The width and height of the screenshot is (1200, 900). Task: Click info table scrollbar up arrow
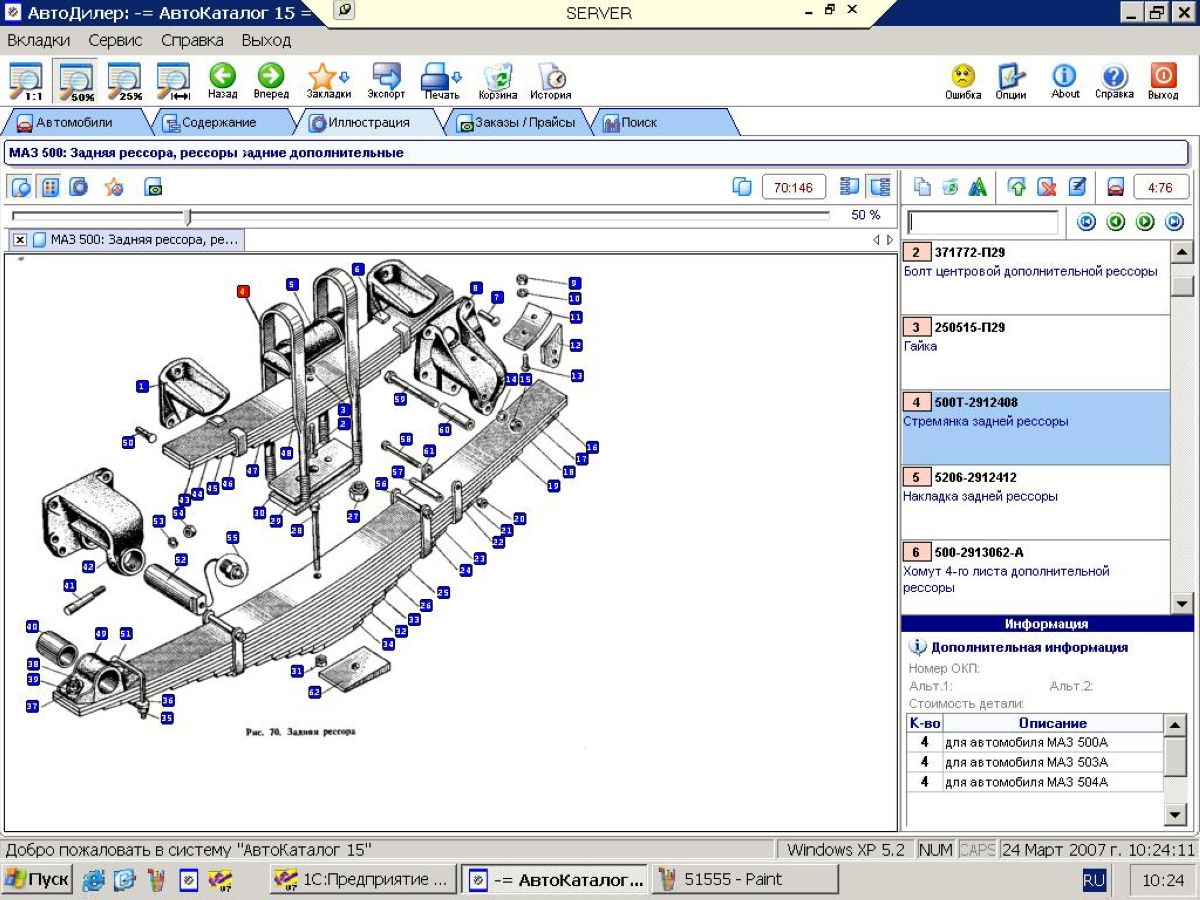coord(1175,724)
